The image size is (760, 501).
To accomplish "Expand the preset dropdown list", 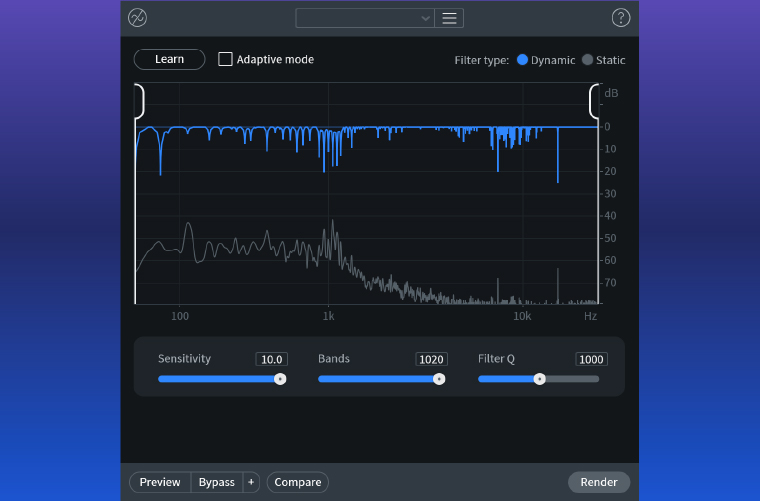I will tap(365, 18).
